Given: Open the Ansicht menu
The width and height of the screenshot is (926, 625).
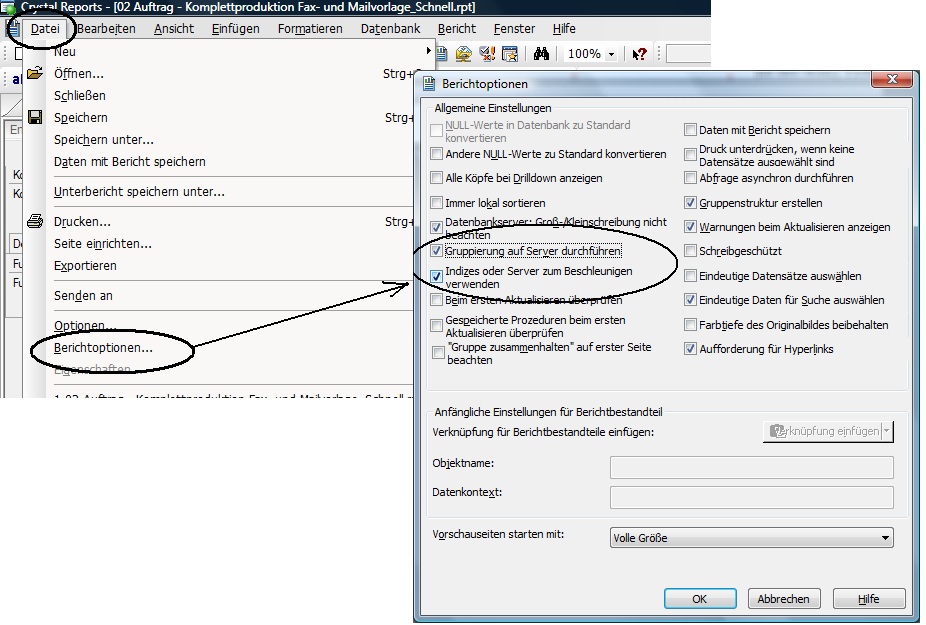Looking at the screenshot, I should click(x=174, y=28).
